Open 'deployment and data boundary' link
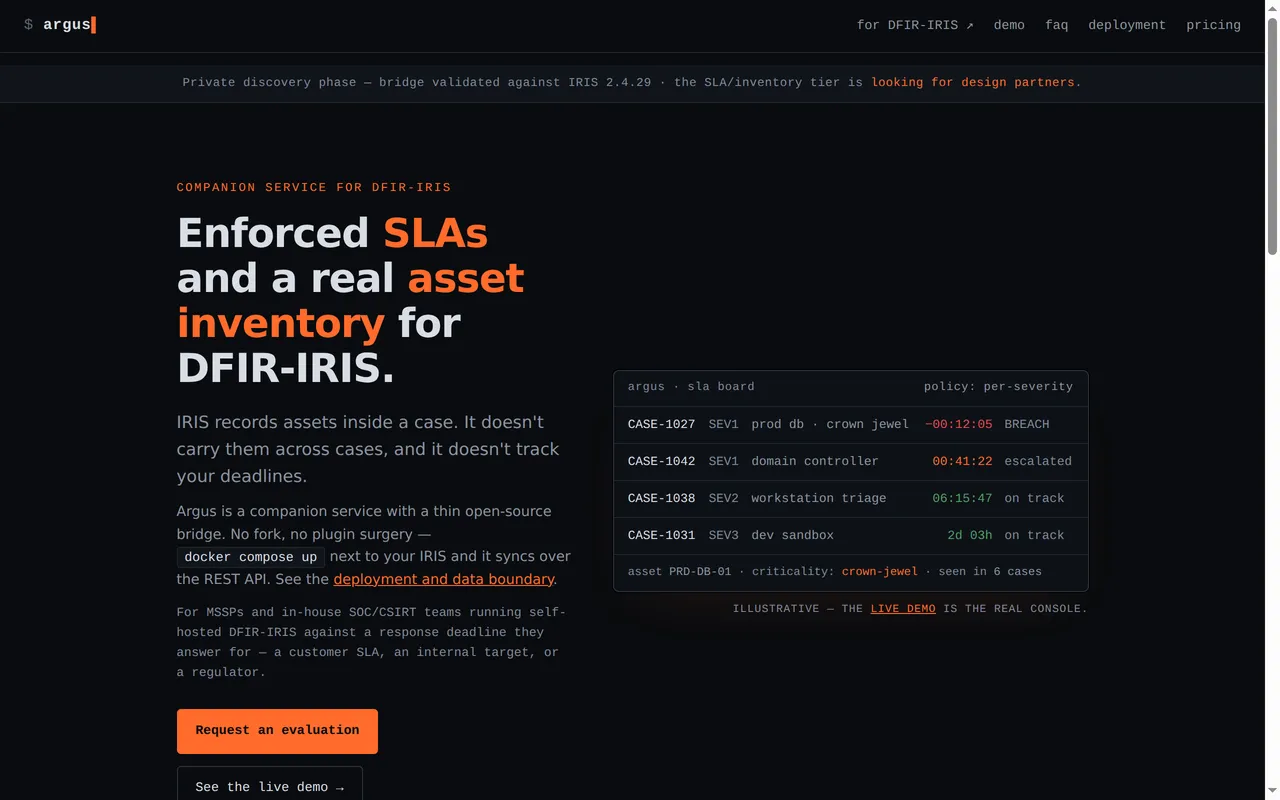Image resolution: width=1280 pixels, height=800 pixels. 444,579
